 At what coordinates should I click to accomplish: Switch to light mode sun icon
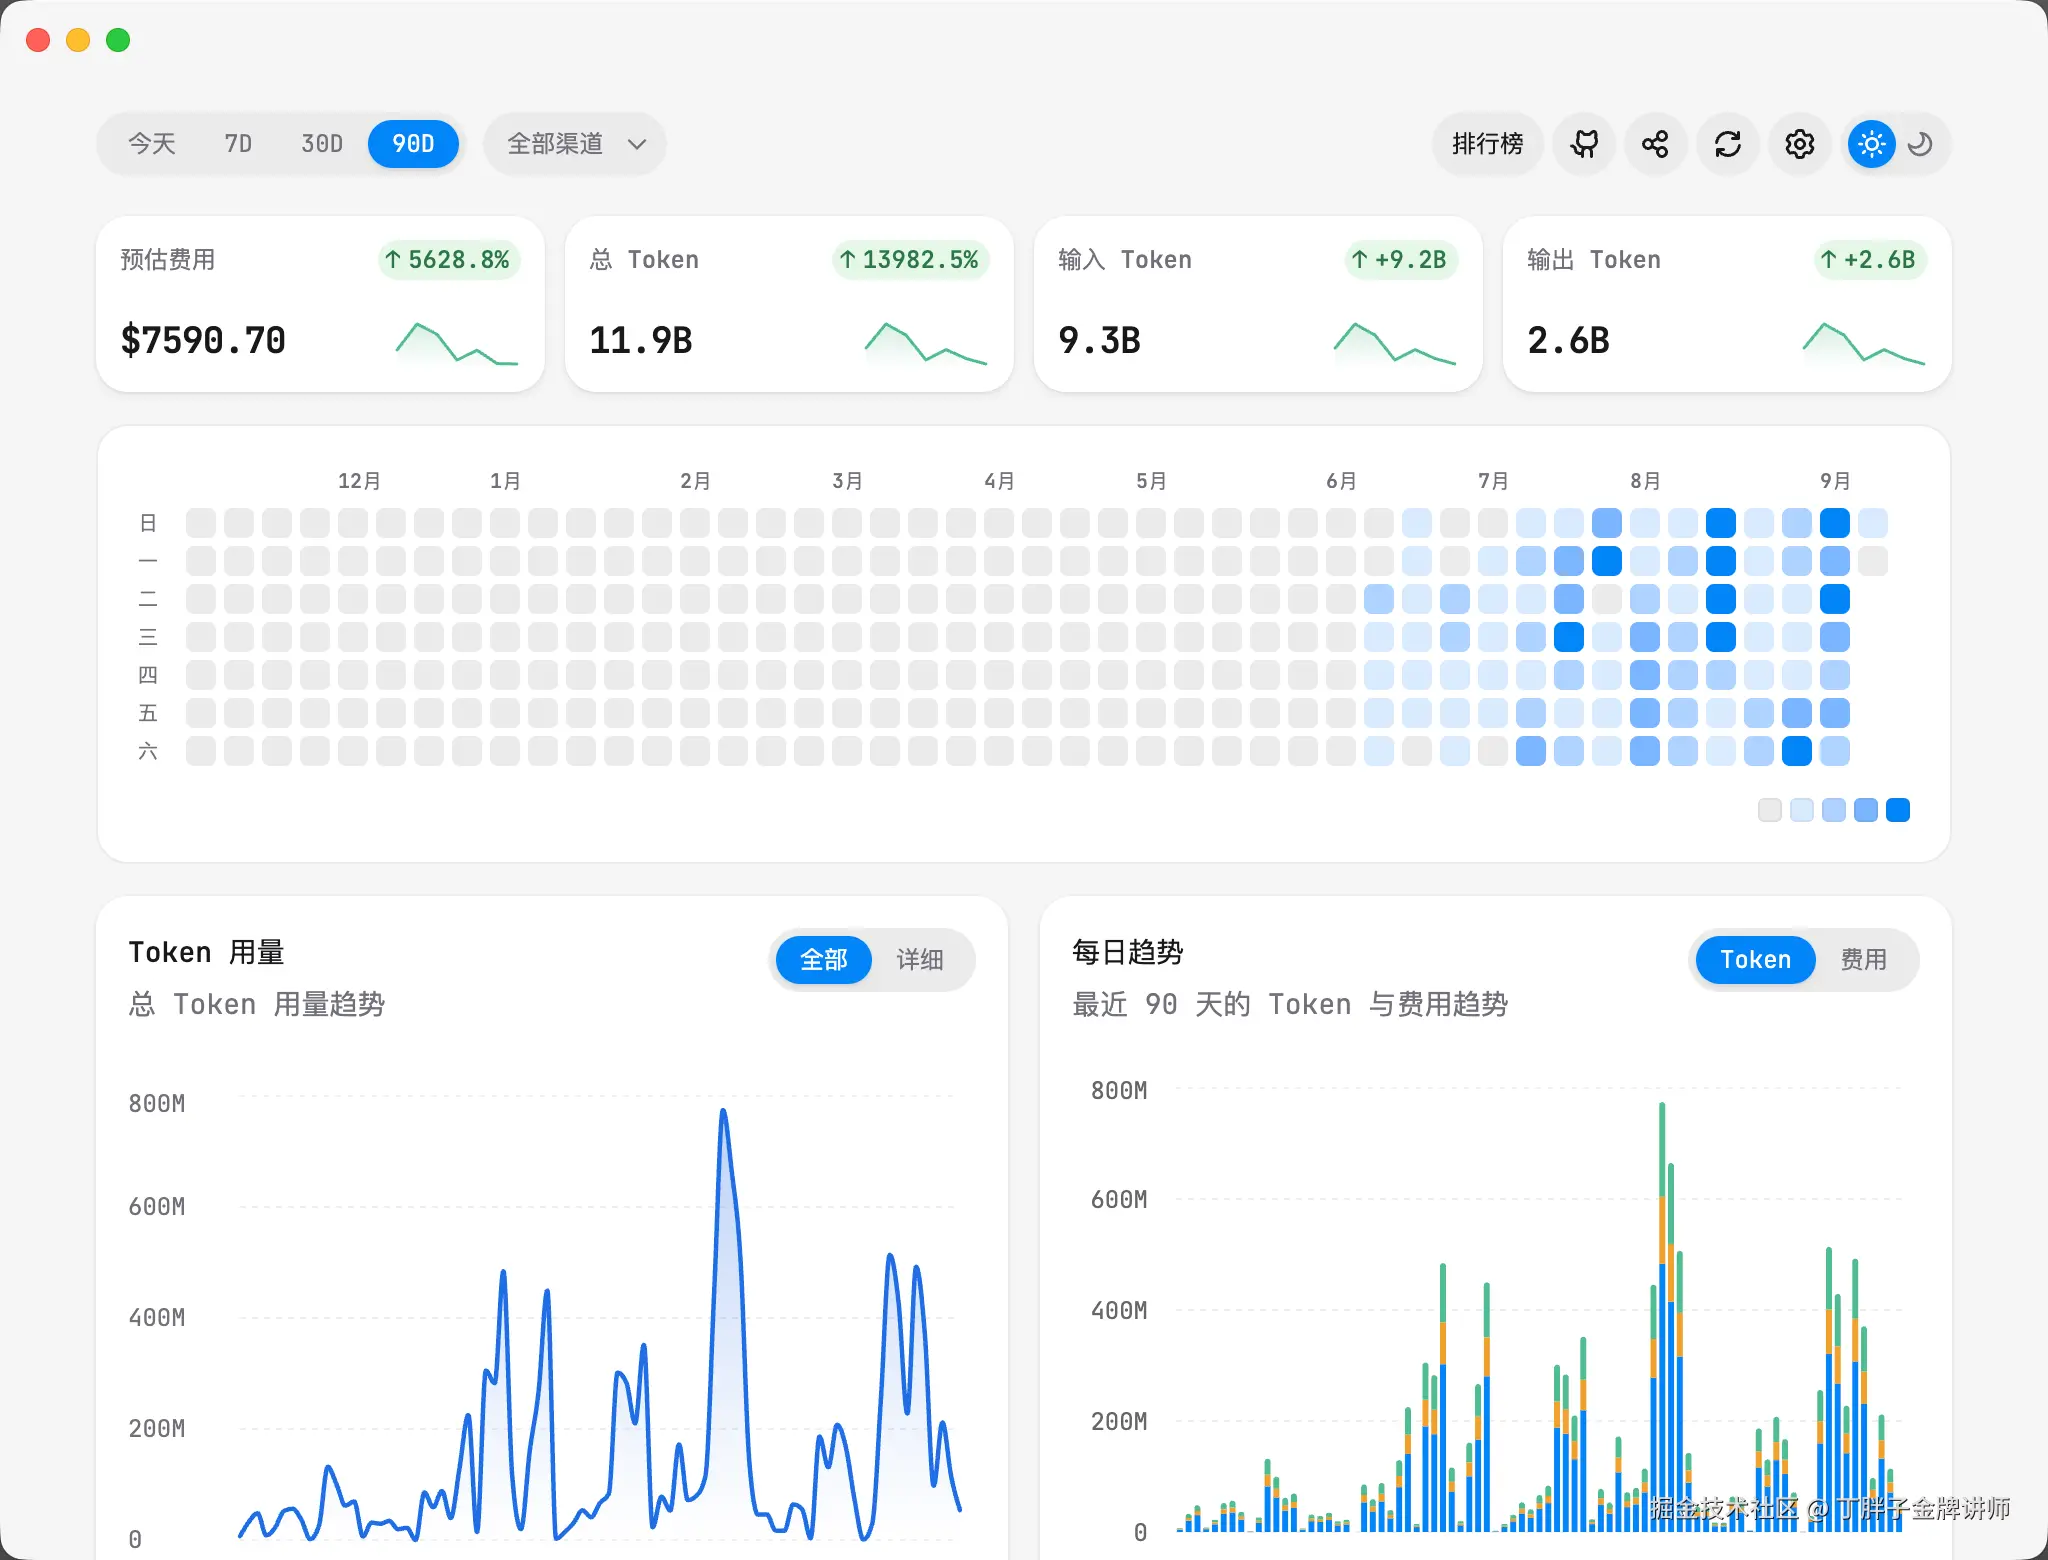click(1872, 144)
